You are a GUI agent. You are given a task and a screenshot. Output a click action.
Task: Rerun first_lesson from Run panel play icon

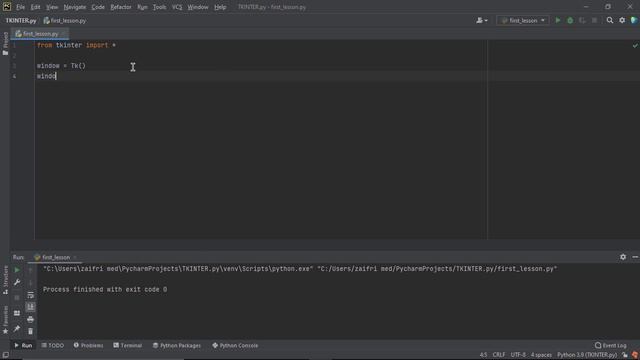pyautogui.click(x=17, y=270)
